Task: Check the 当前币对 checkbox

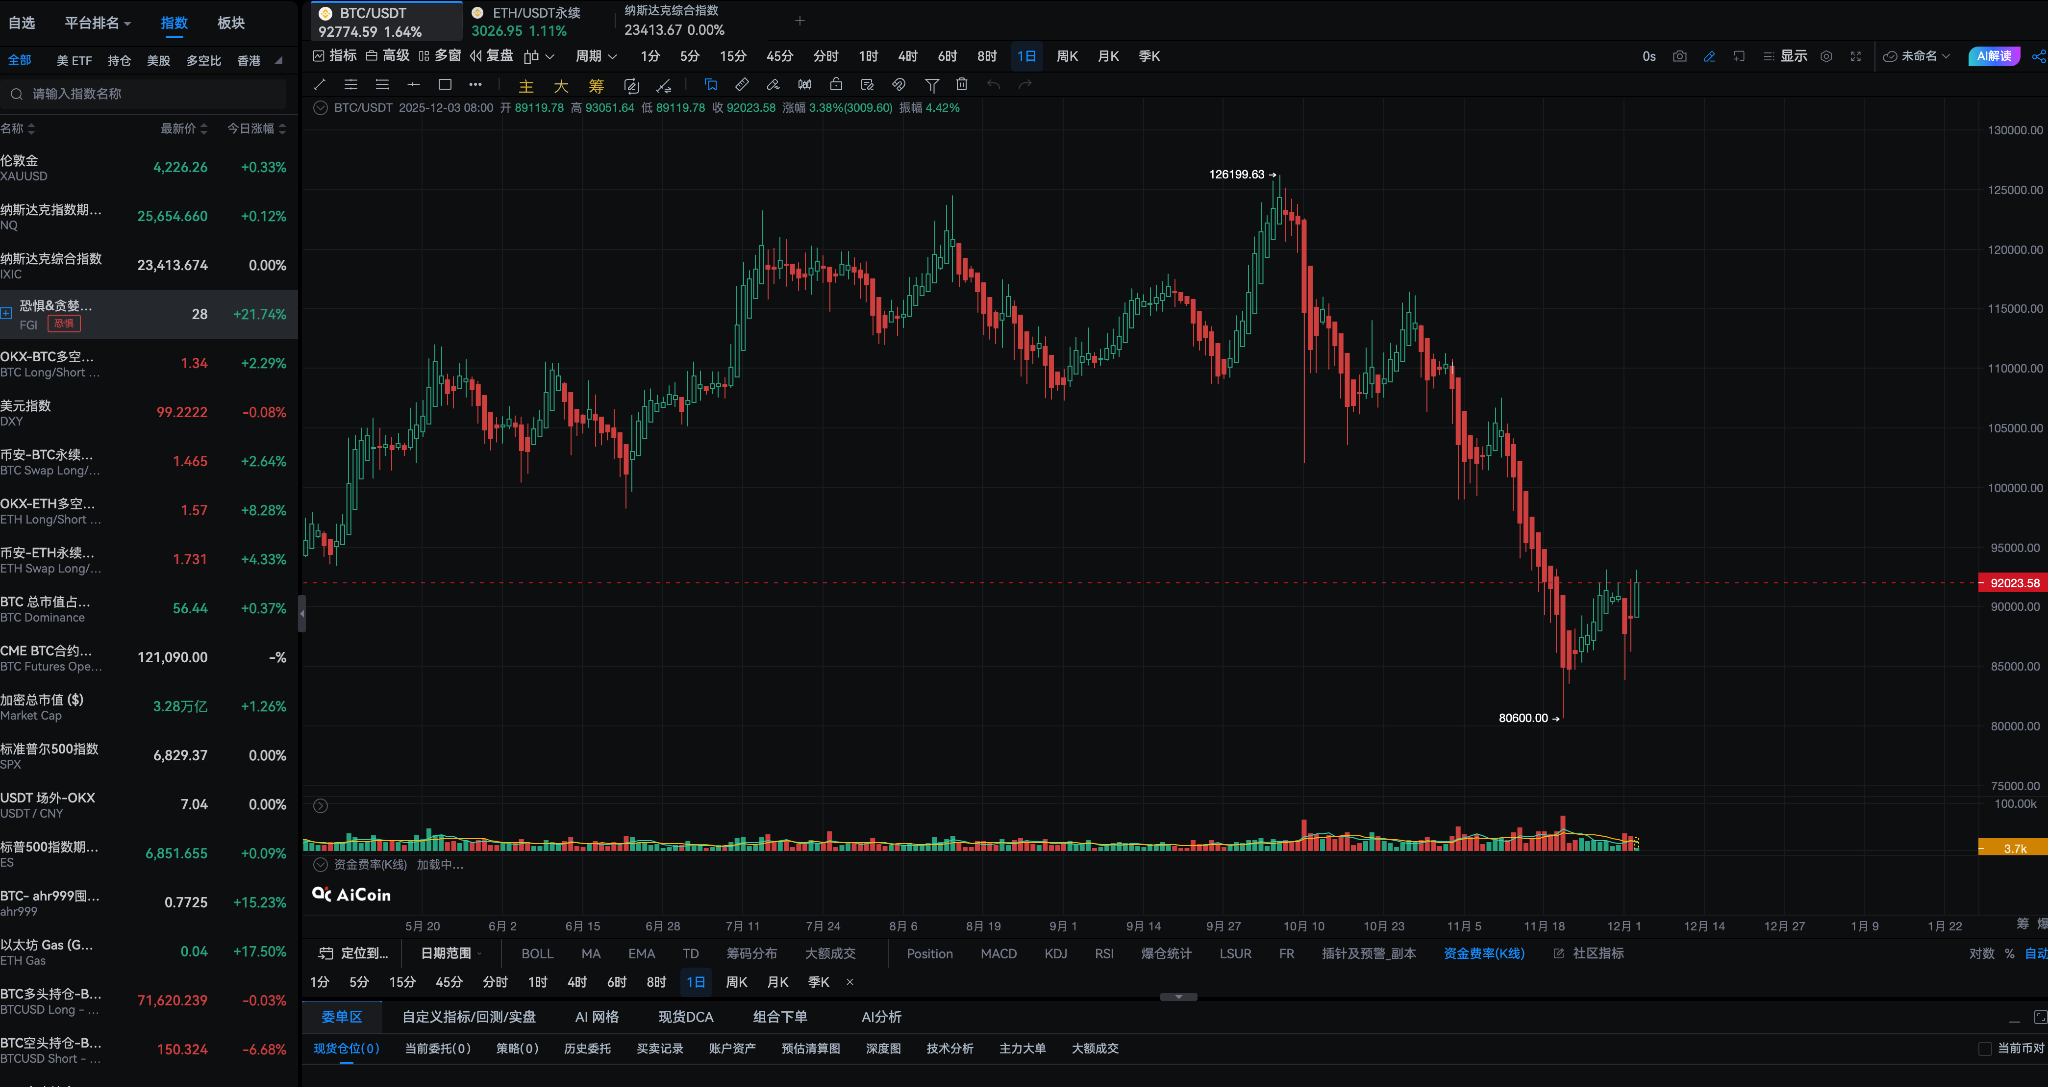Action: coord(1985,1048)
